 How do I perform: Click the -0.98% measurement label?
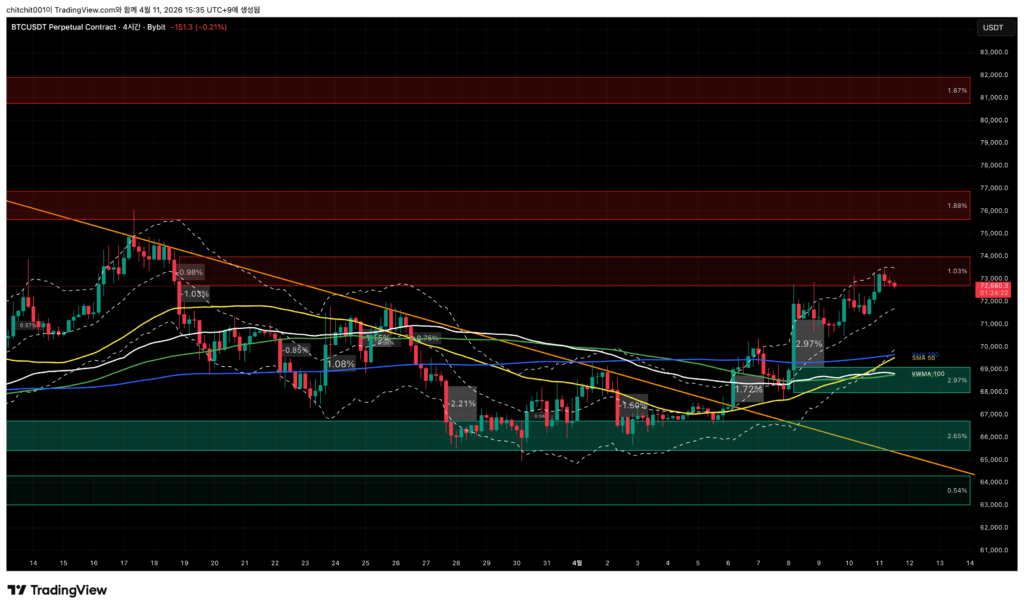pos(188,272)
